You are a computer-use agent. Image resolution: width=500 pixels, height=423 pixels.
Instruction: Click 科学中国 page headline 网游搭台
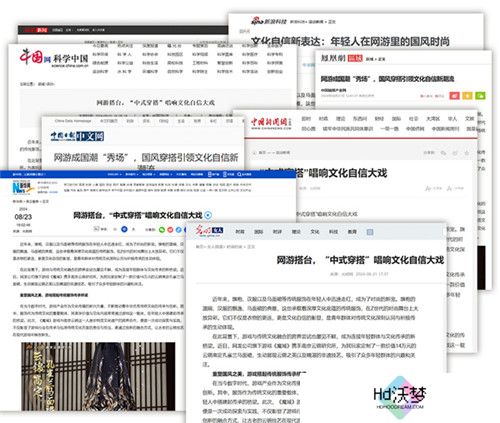(x=156, y=102)
